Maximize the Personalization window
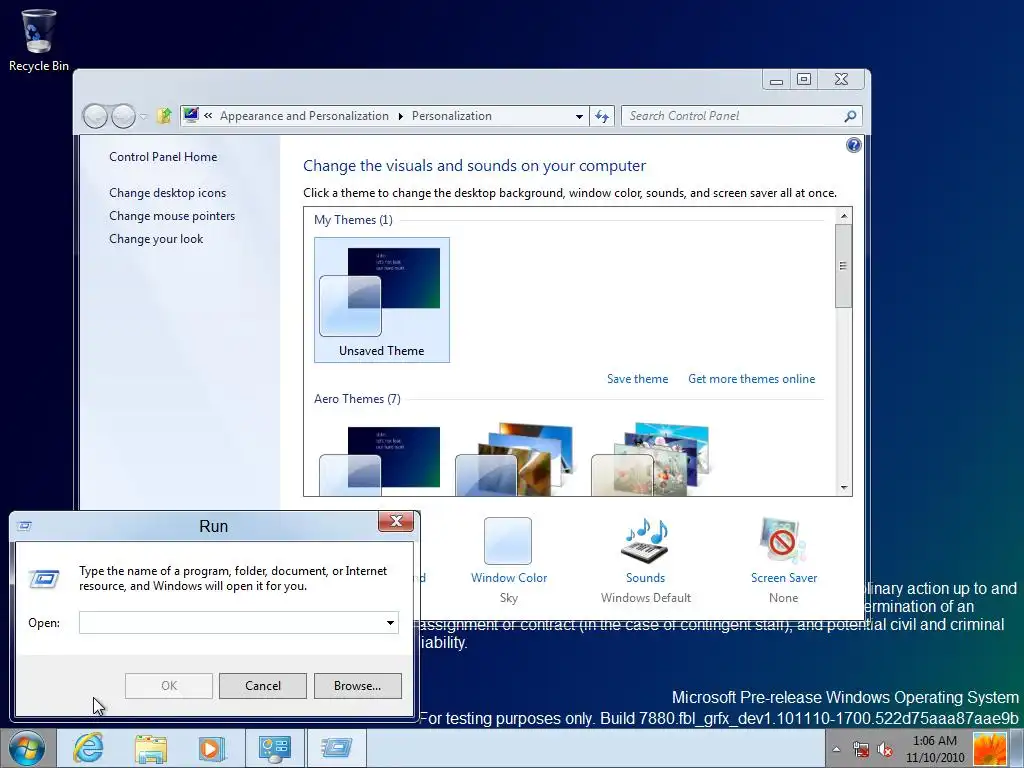1024x768 pixels. [804, 80]
